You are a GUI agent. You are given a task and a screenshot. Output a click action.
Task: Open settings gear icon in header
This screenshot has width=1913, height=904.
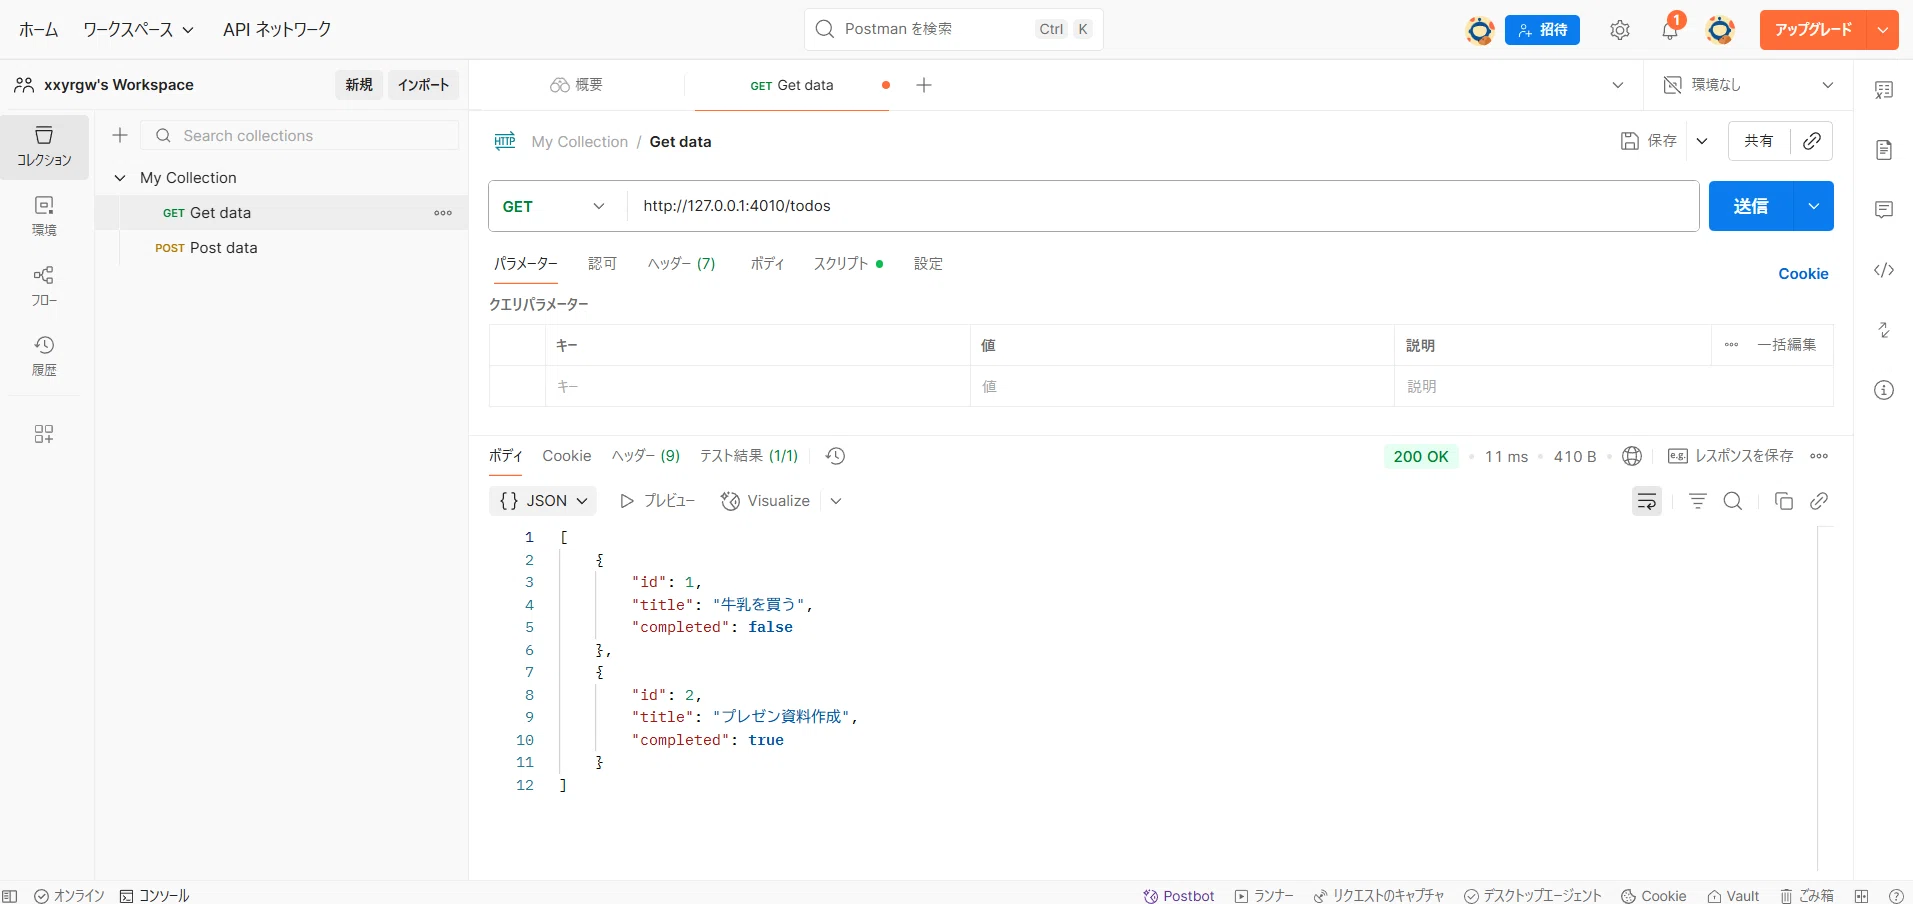(x=1620, y=30)
